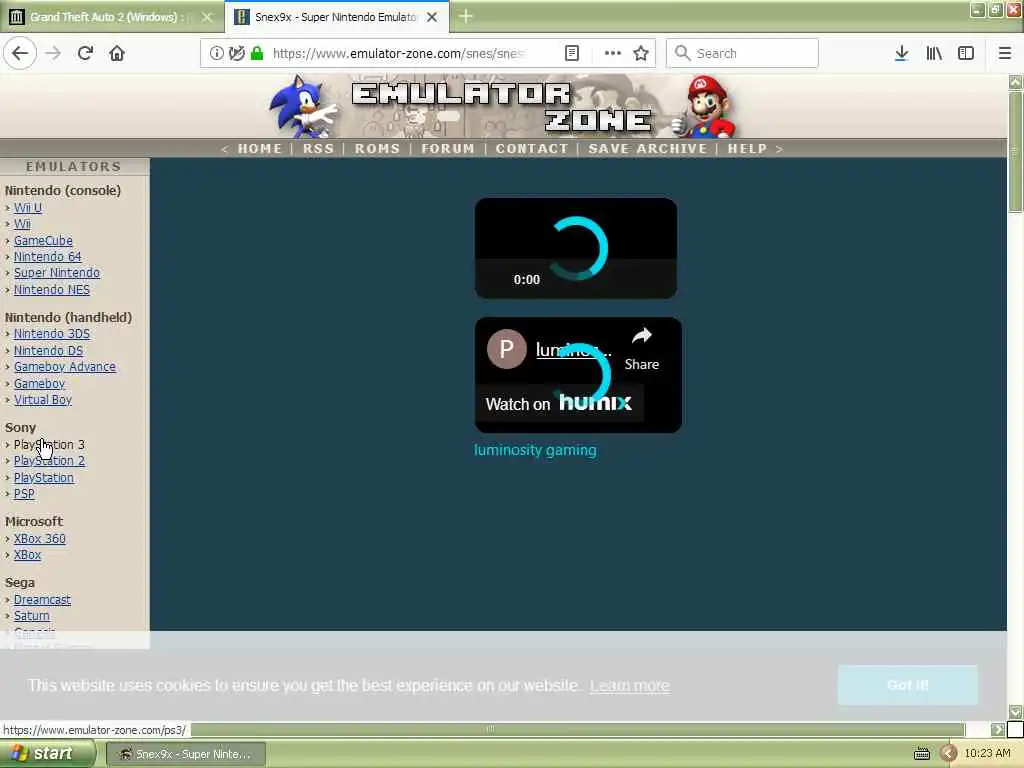Screen dimensions: 1024x768
Task: Open a new tab with plus button
Action: [465, 16]
